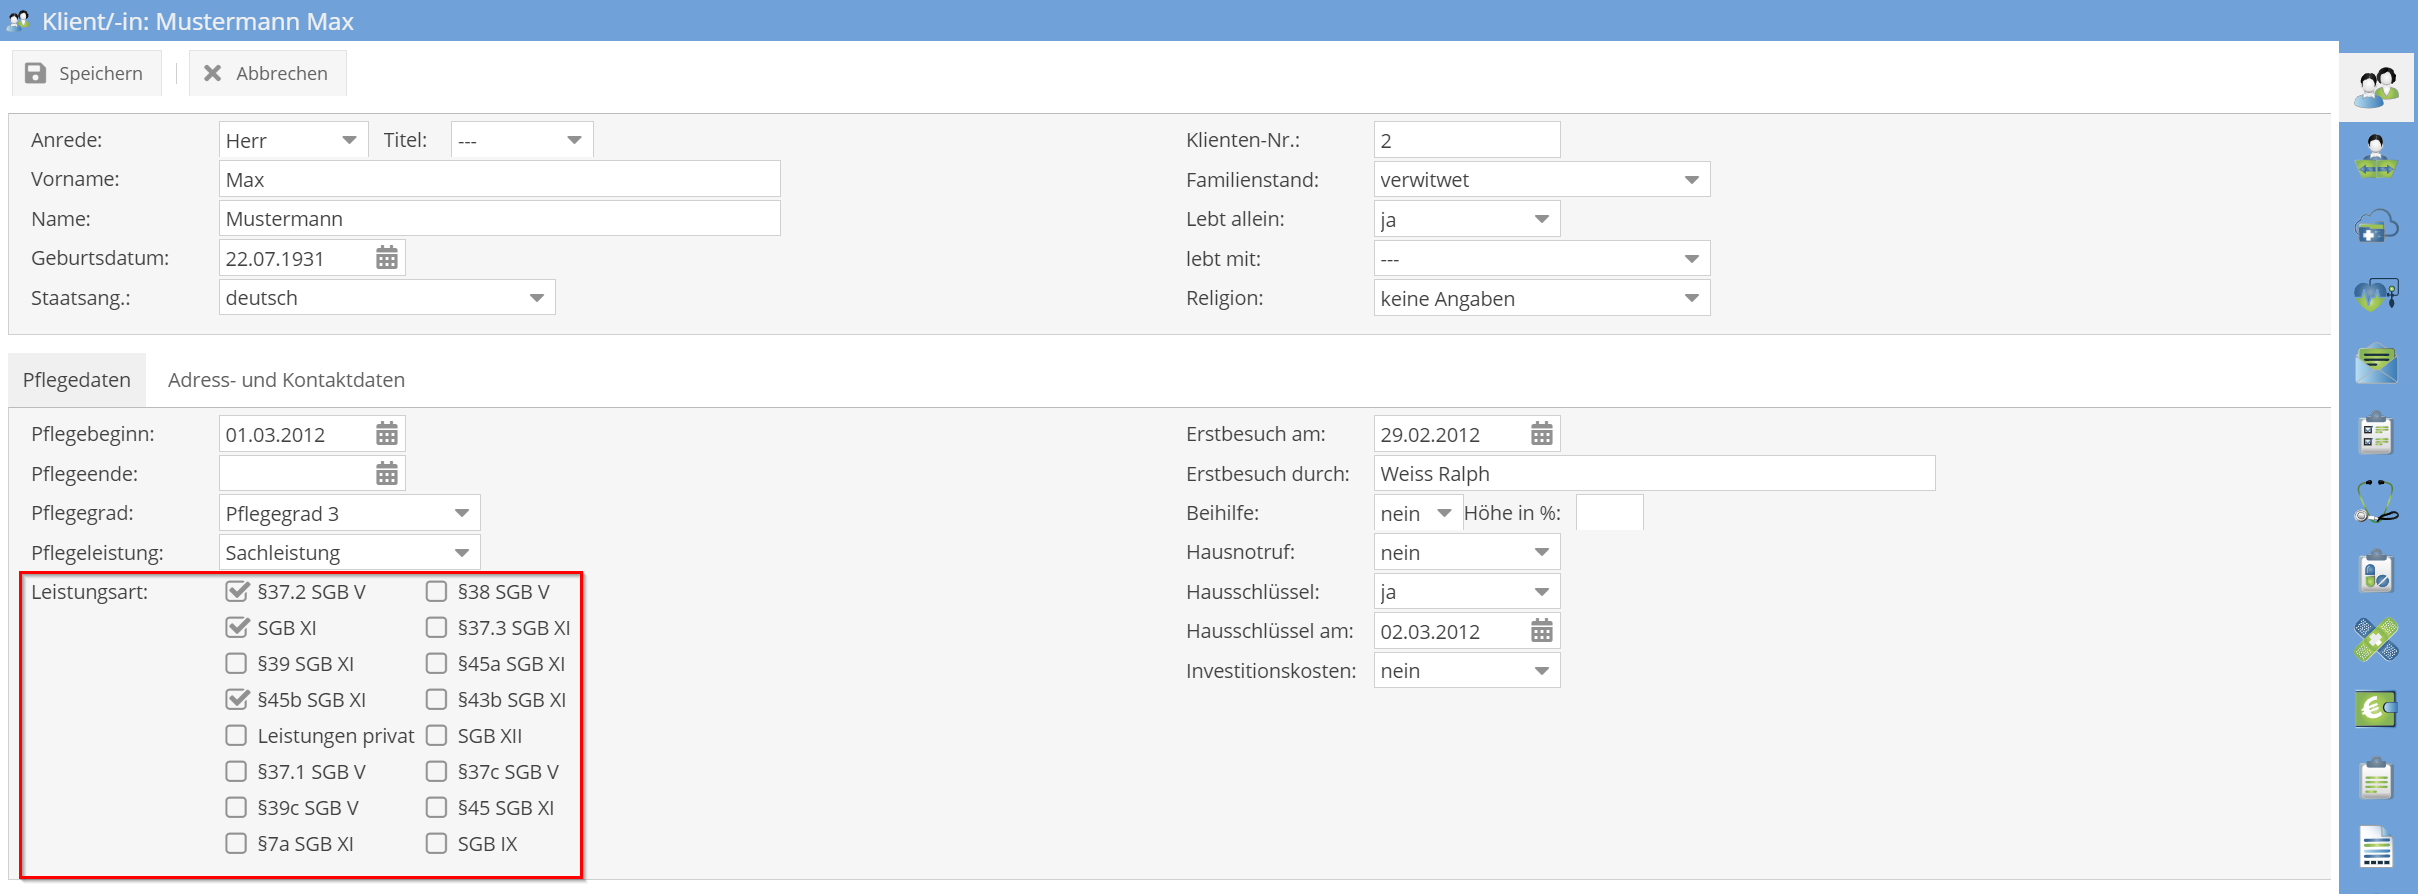Tick the §37.1 SGB V checkbox

pos(236,772)
